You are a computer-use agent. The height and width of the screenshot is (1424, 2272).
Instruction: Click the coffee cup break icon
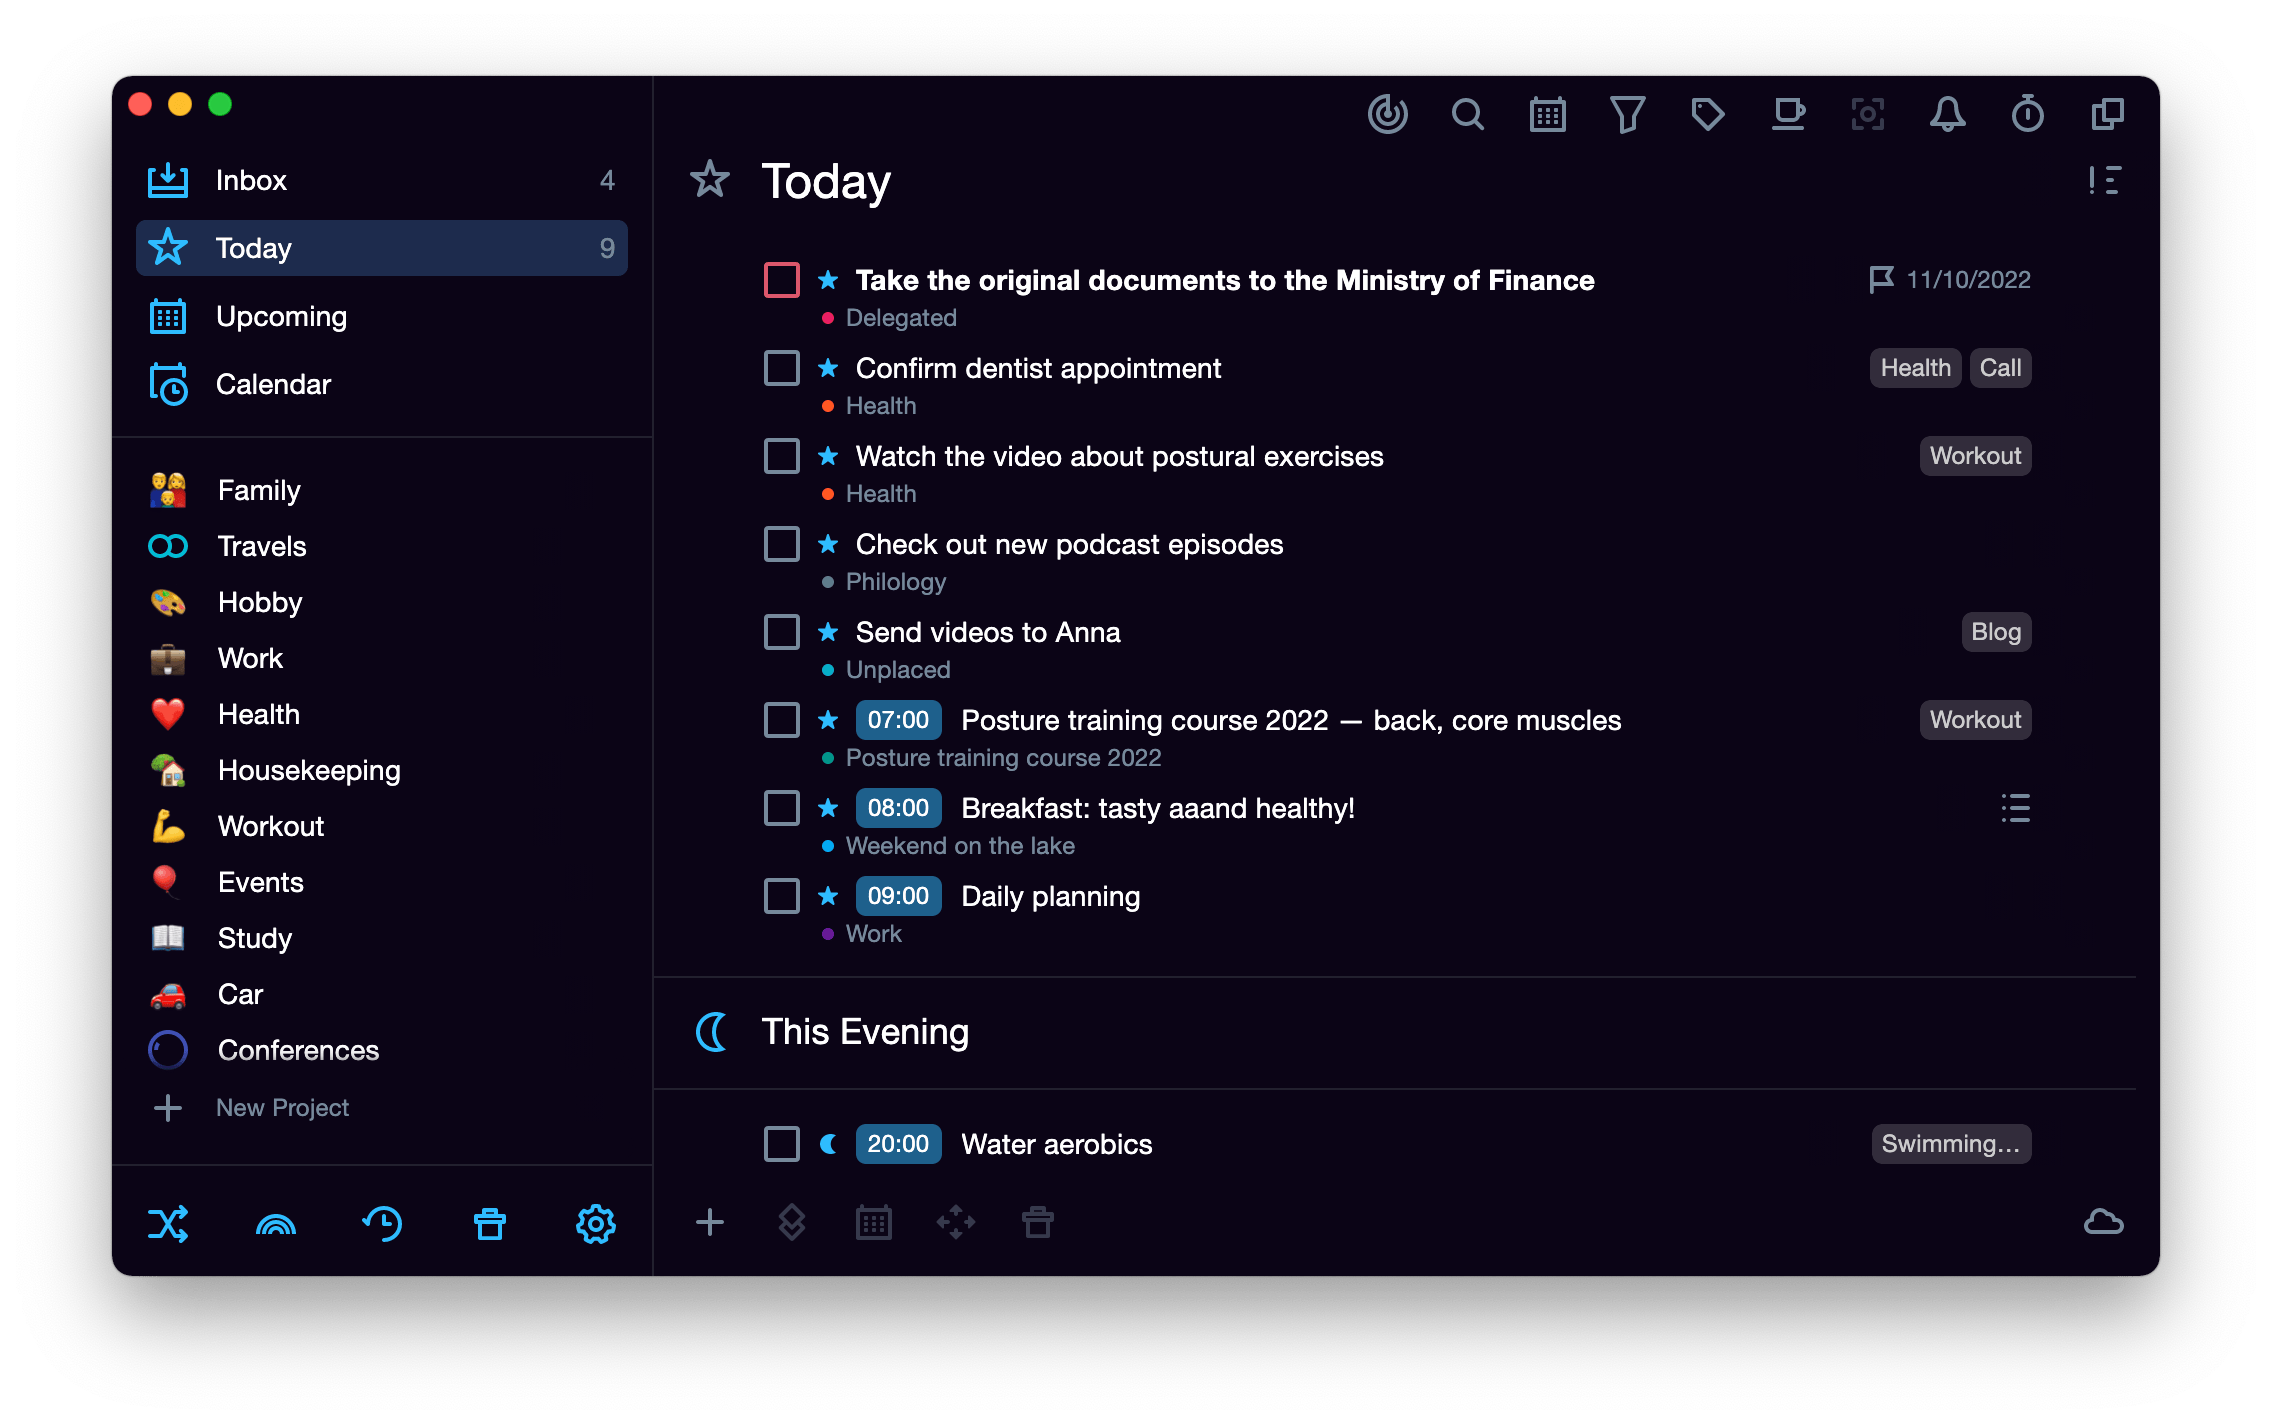(x=1788, y=114)
